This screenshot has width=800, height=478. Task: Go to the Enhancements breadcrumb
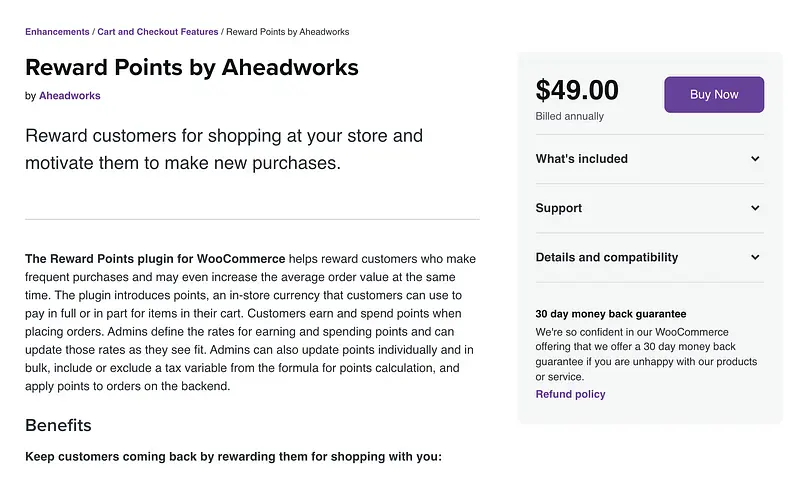(57, 32)
